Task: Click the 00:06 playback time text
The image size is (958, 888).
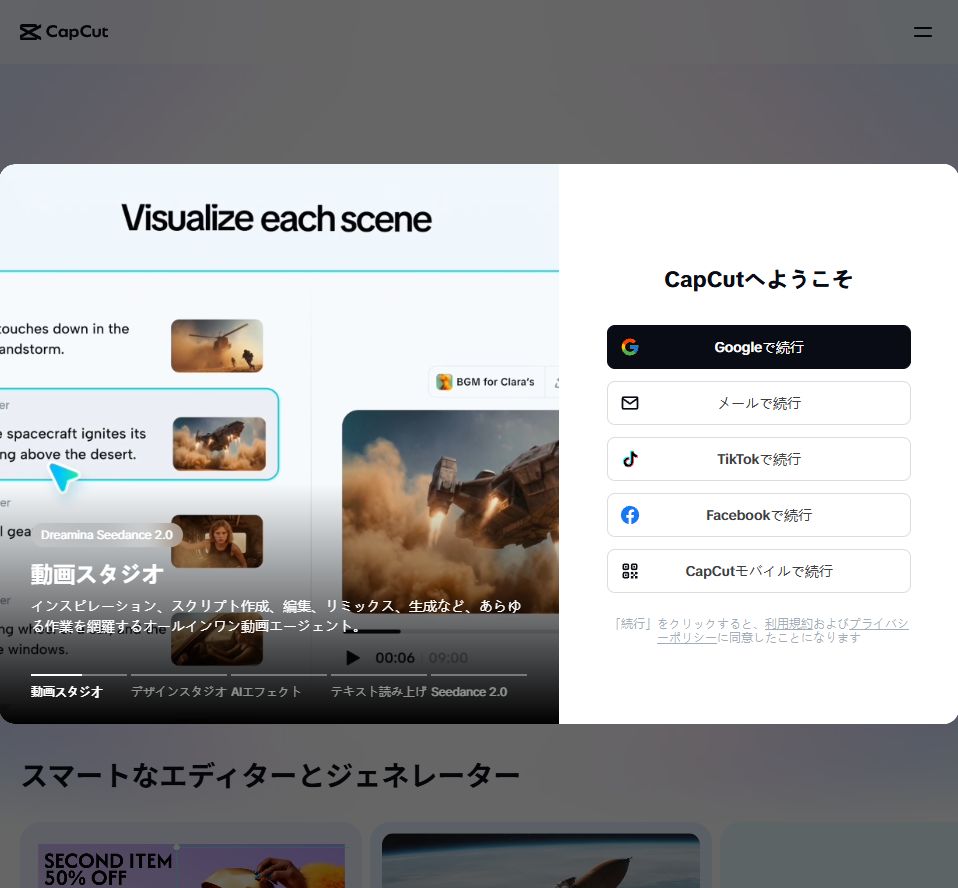Action: click(x=395, y=658)
